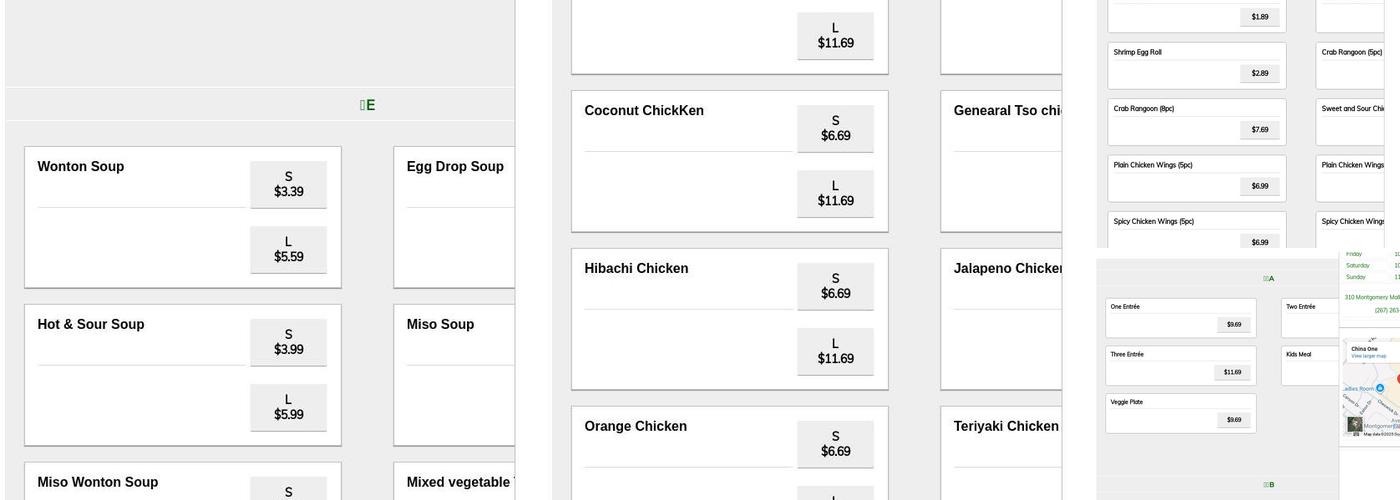Choose small Hot & Sour Soup $3.99
1400x500 pixels.
pos(288,342)
